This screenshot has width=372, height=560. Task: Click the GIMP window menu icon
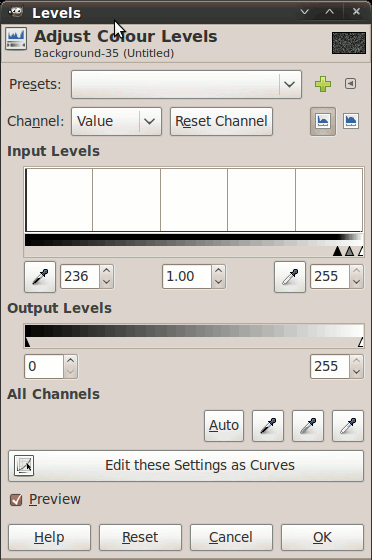pyautogui.click(x=15, y=11)
